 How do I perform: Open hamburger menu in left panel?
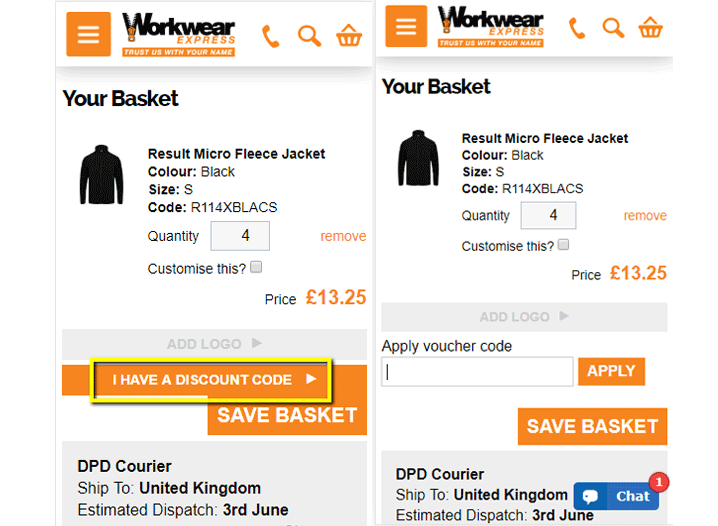coord(88,35)
